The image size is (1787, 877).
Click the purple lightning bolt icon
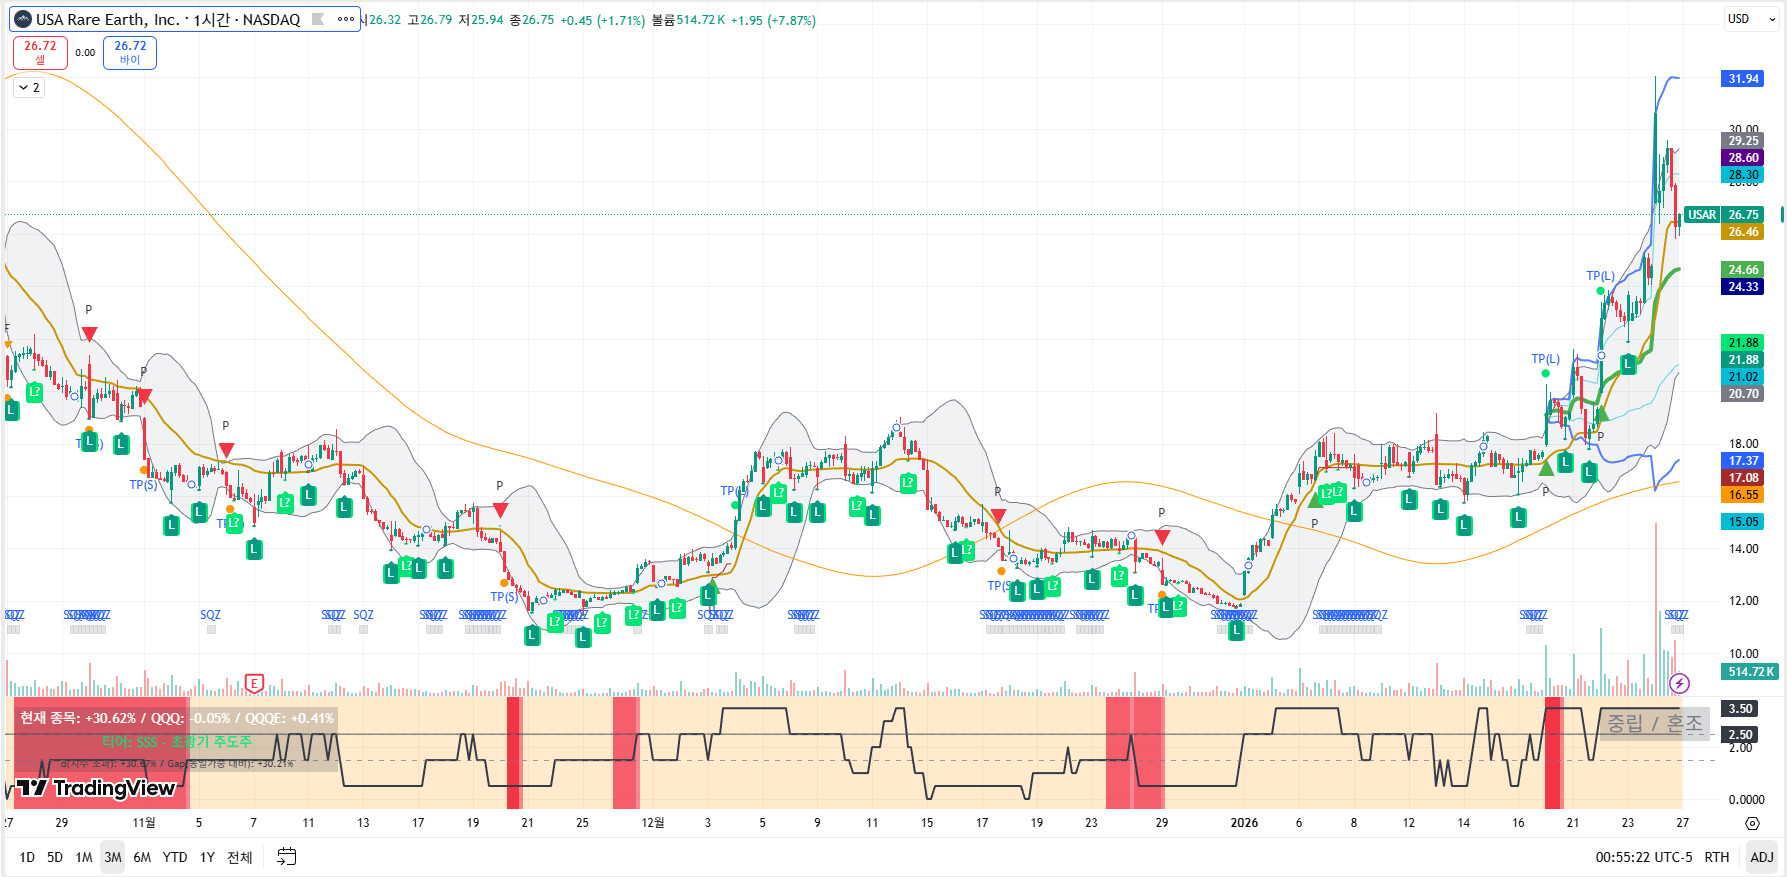point(1680,684)
